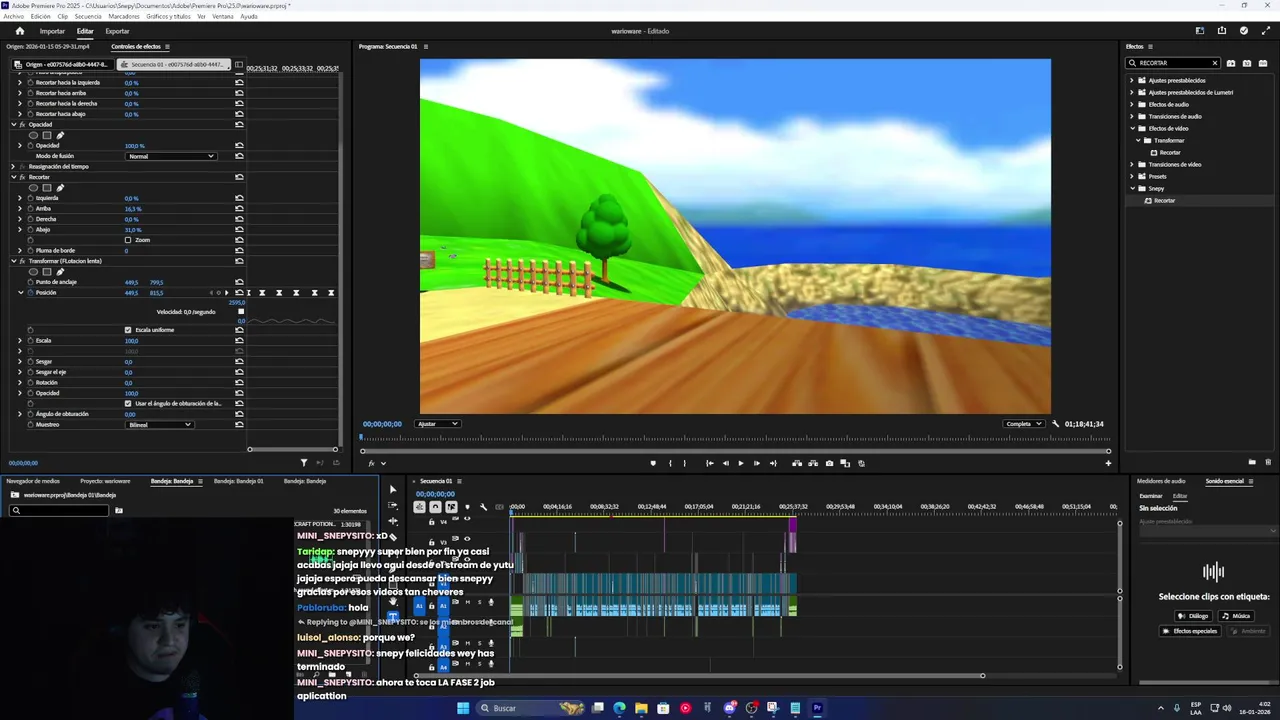Switch to the Importar workspace tab
The height and width of the screenshot is (720, 1280).
pos(52,31)
